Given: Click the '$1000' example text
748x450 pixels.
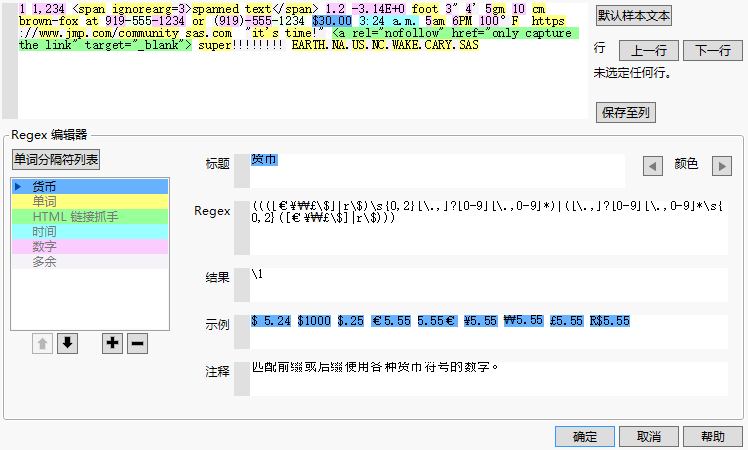Looking at the screenshot, I should coord(314,321).
